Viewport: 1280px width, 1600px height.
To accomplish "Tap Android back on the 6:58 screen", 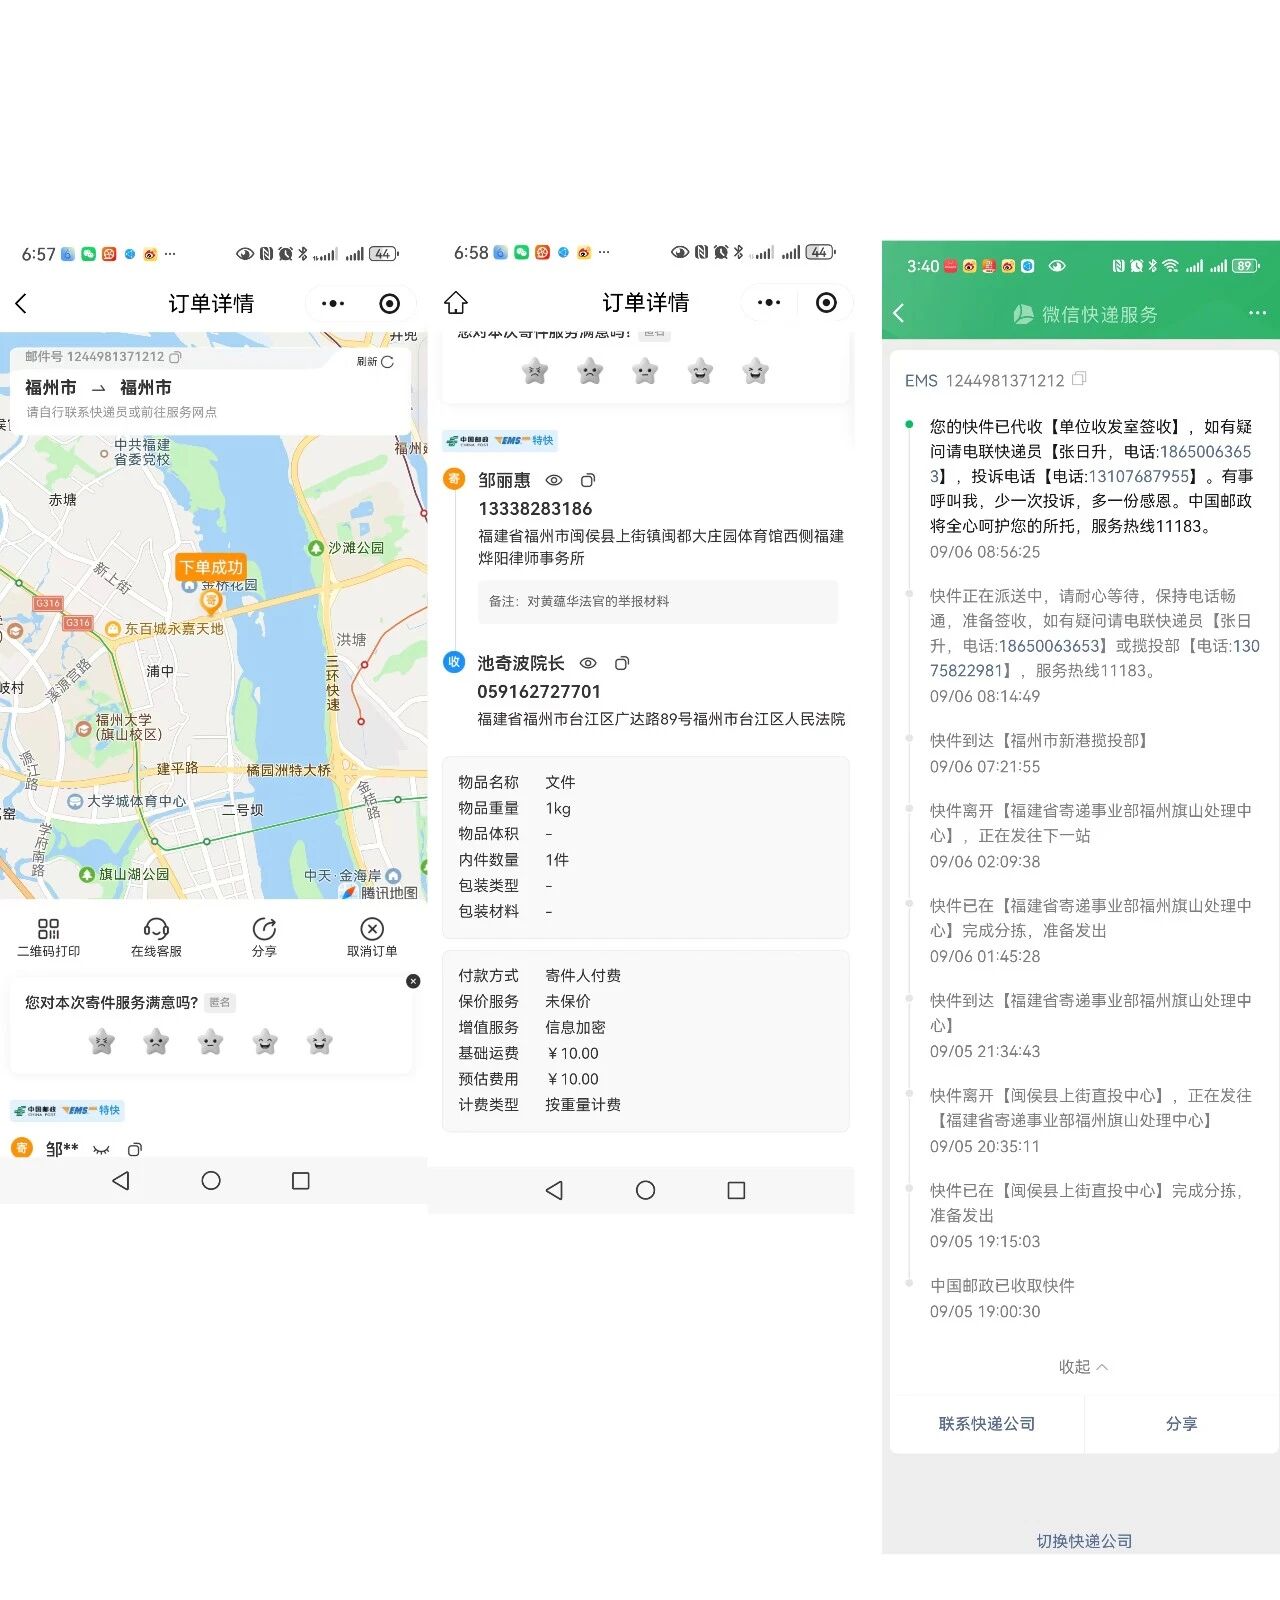I will (x=554, y=1190).
